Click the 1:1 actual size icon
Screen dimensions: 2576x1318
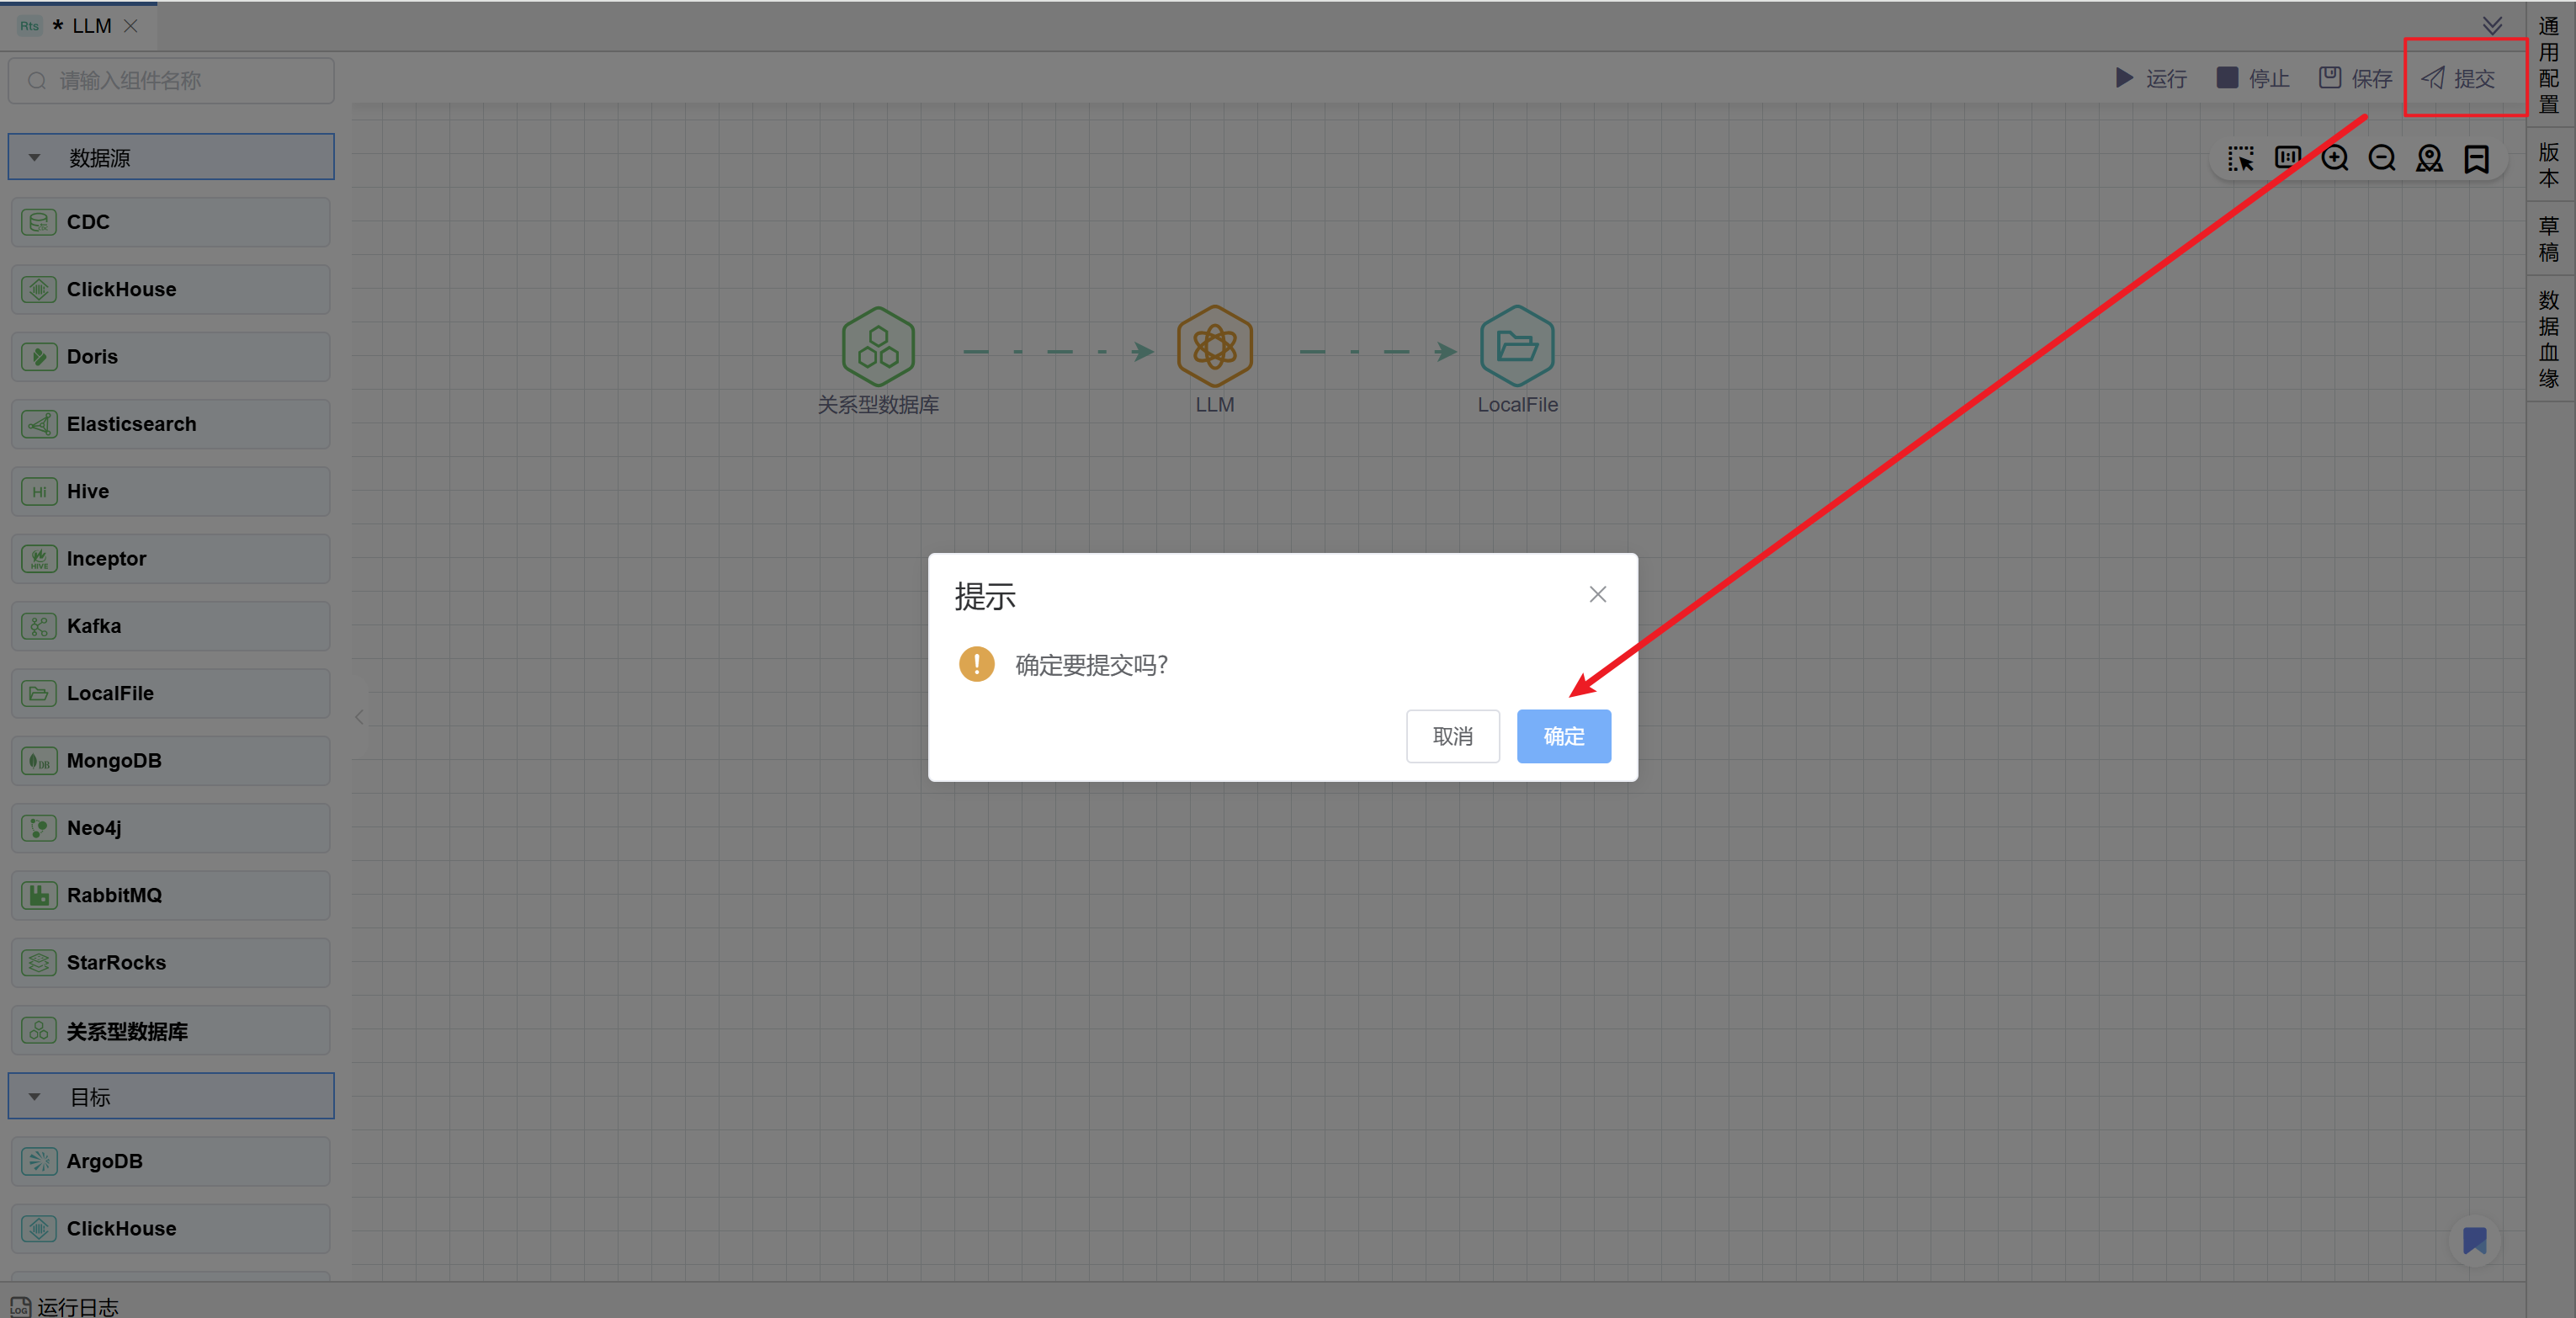pyautogui.click(x=2287, y=158)
